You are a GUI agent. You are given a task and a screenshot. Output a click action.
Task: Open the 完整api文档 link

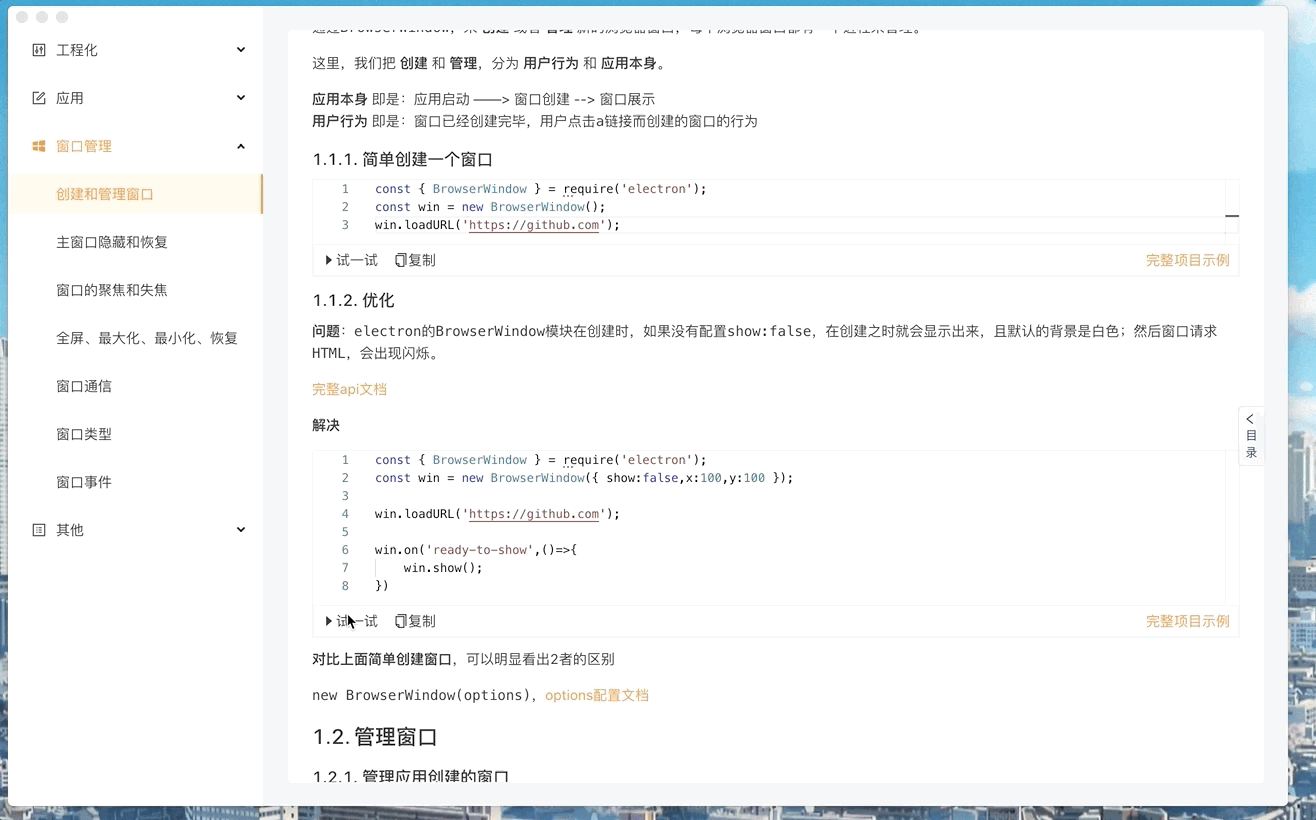[349, 389]
